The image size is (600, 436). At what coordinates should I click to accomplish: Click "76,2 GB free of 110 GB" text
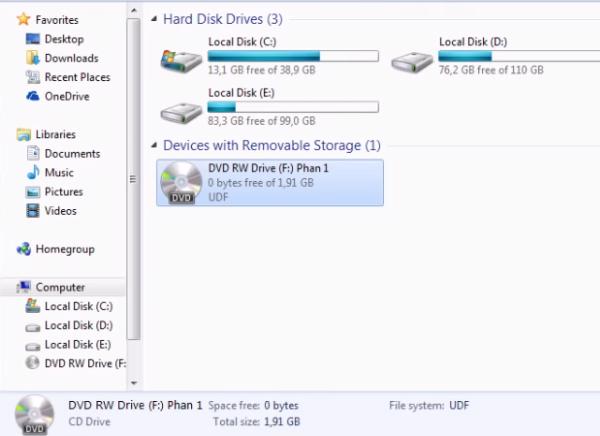pos(491,70)
